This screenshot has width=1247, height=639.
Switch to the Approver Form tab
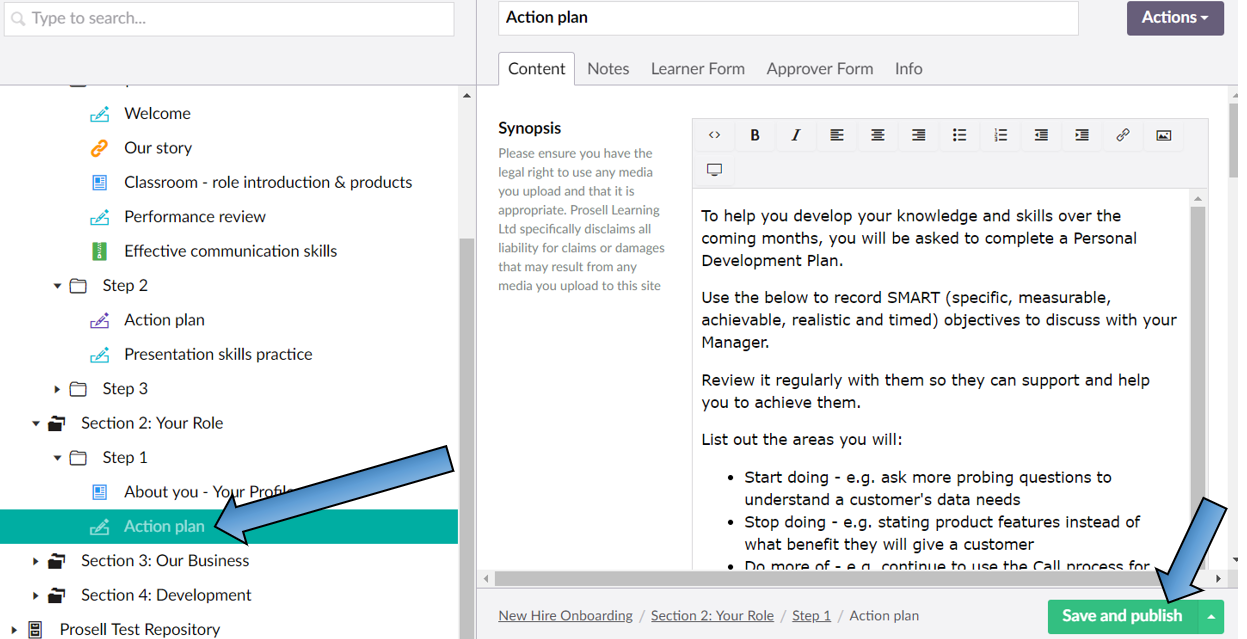819,68
